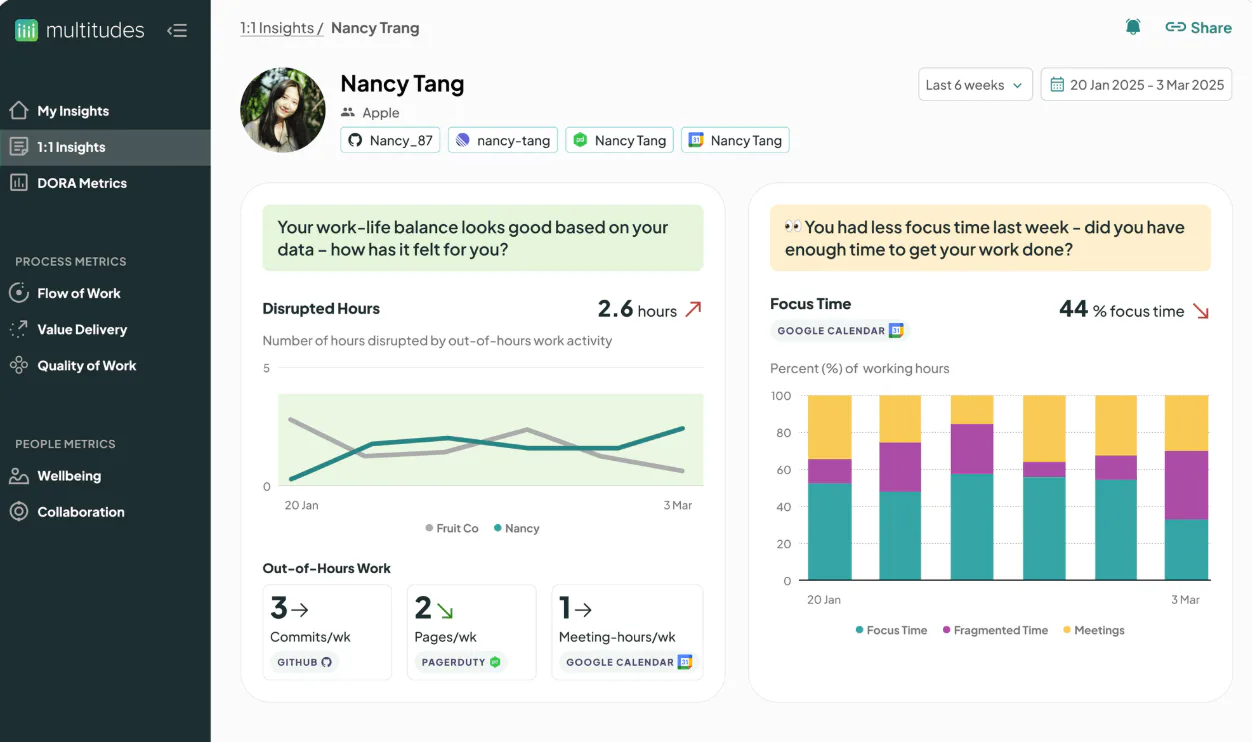Open PagerDuty account tag Nancy Tang
This screenshot has width=1252, height=742.
pos(619,140)
